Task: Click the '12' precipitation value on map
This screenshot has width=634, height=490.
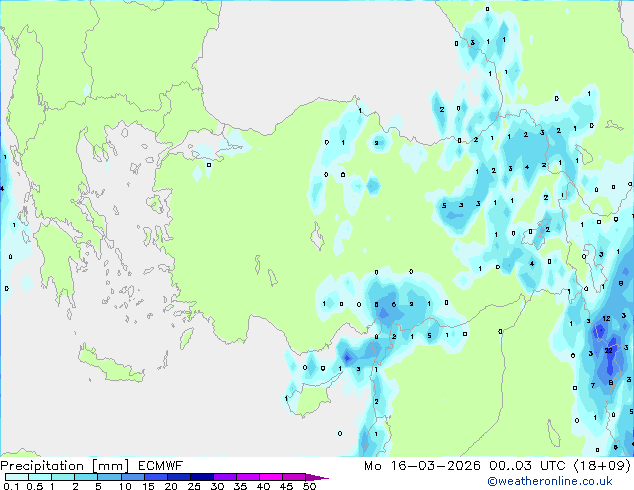Action: (606, 319)
